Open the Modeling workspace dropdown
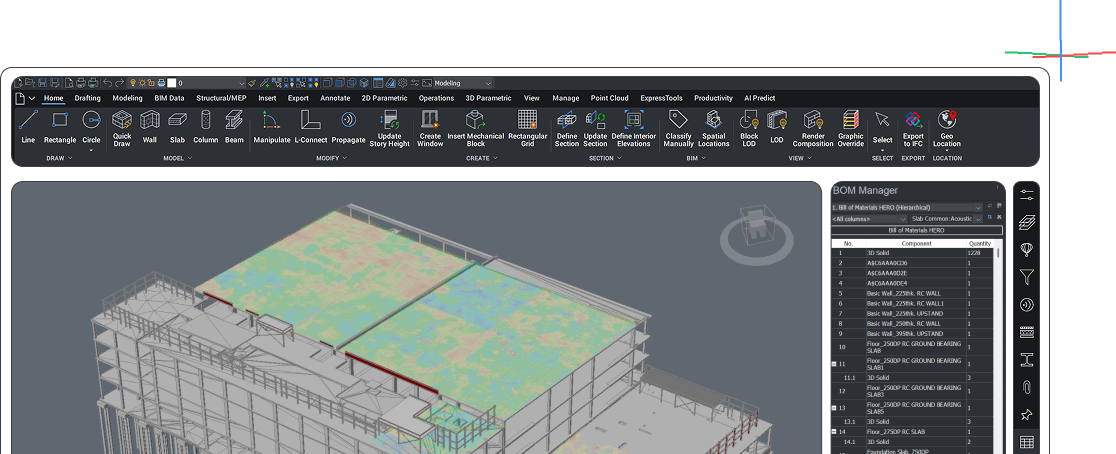This screenshot has width=1116, height=454. click(462, 83)
